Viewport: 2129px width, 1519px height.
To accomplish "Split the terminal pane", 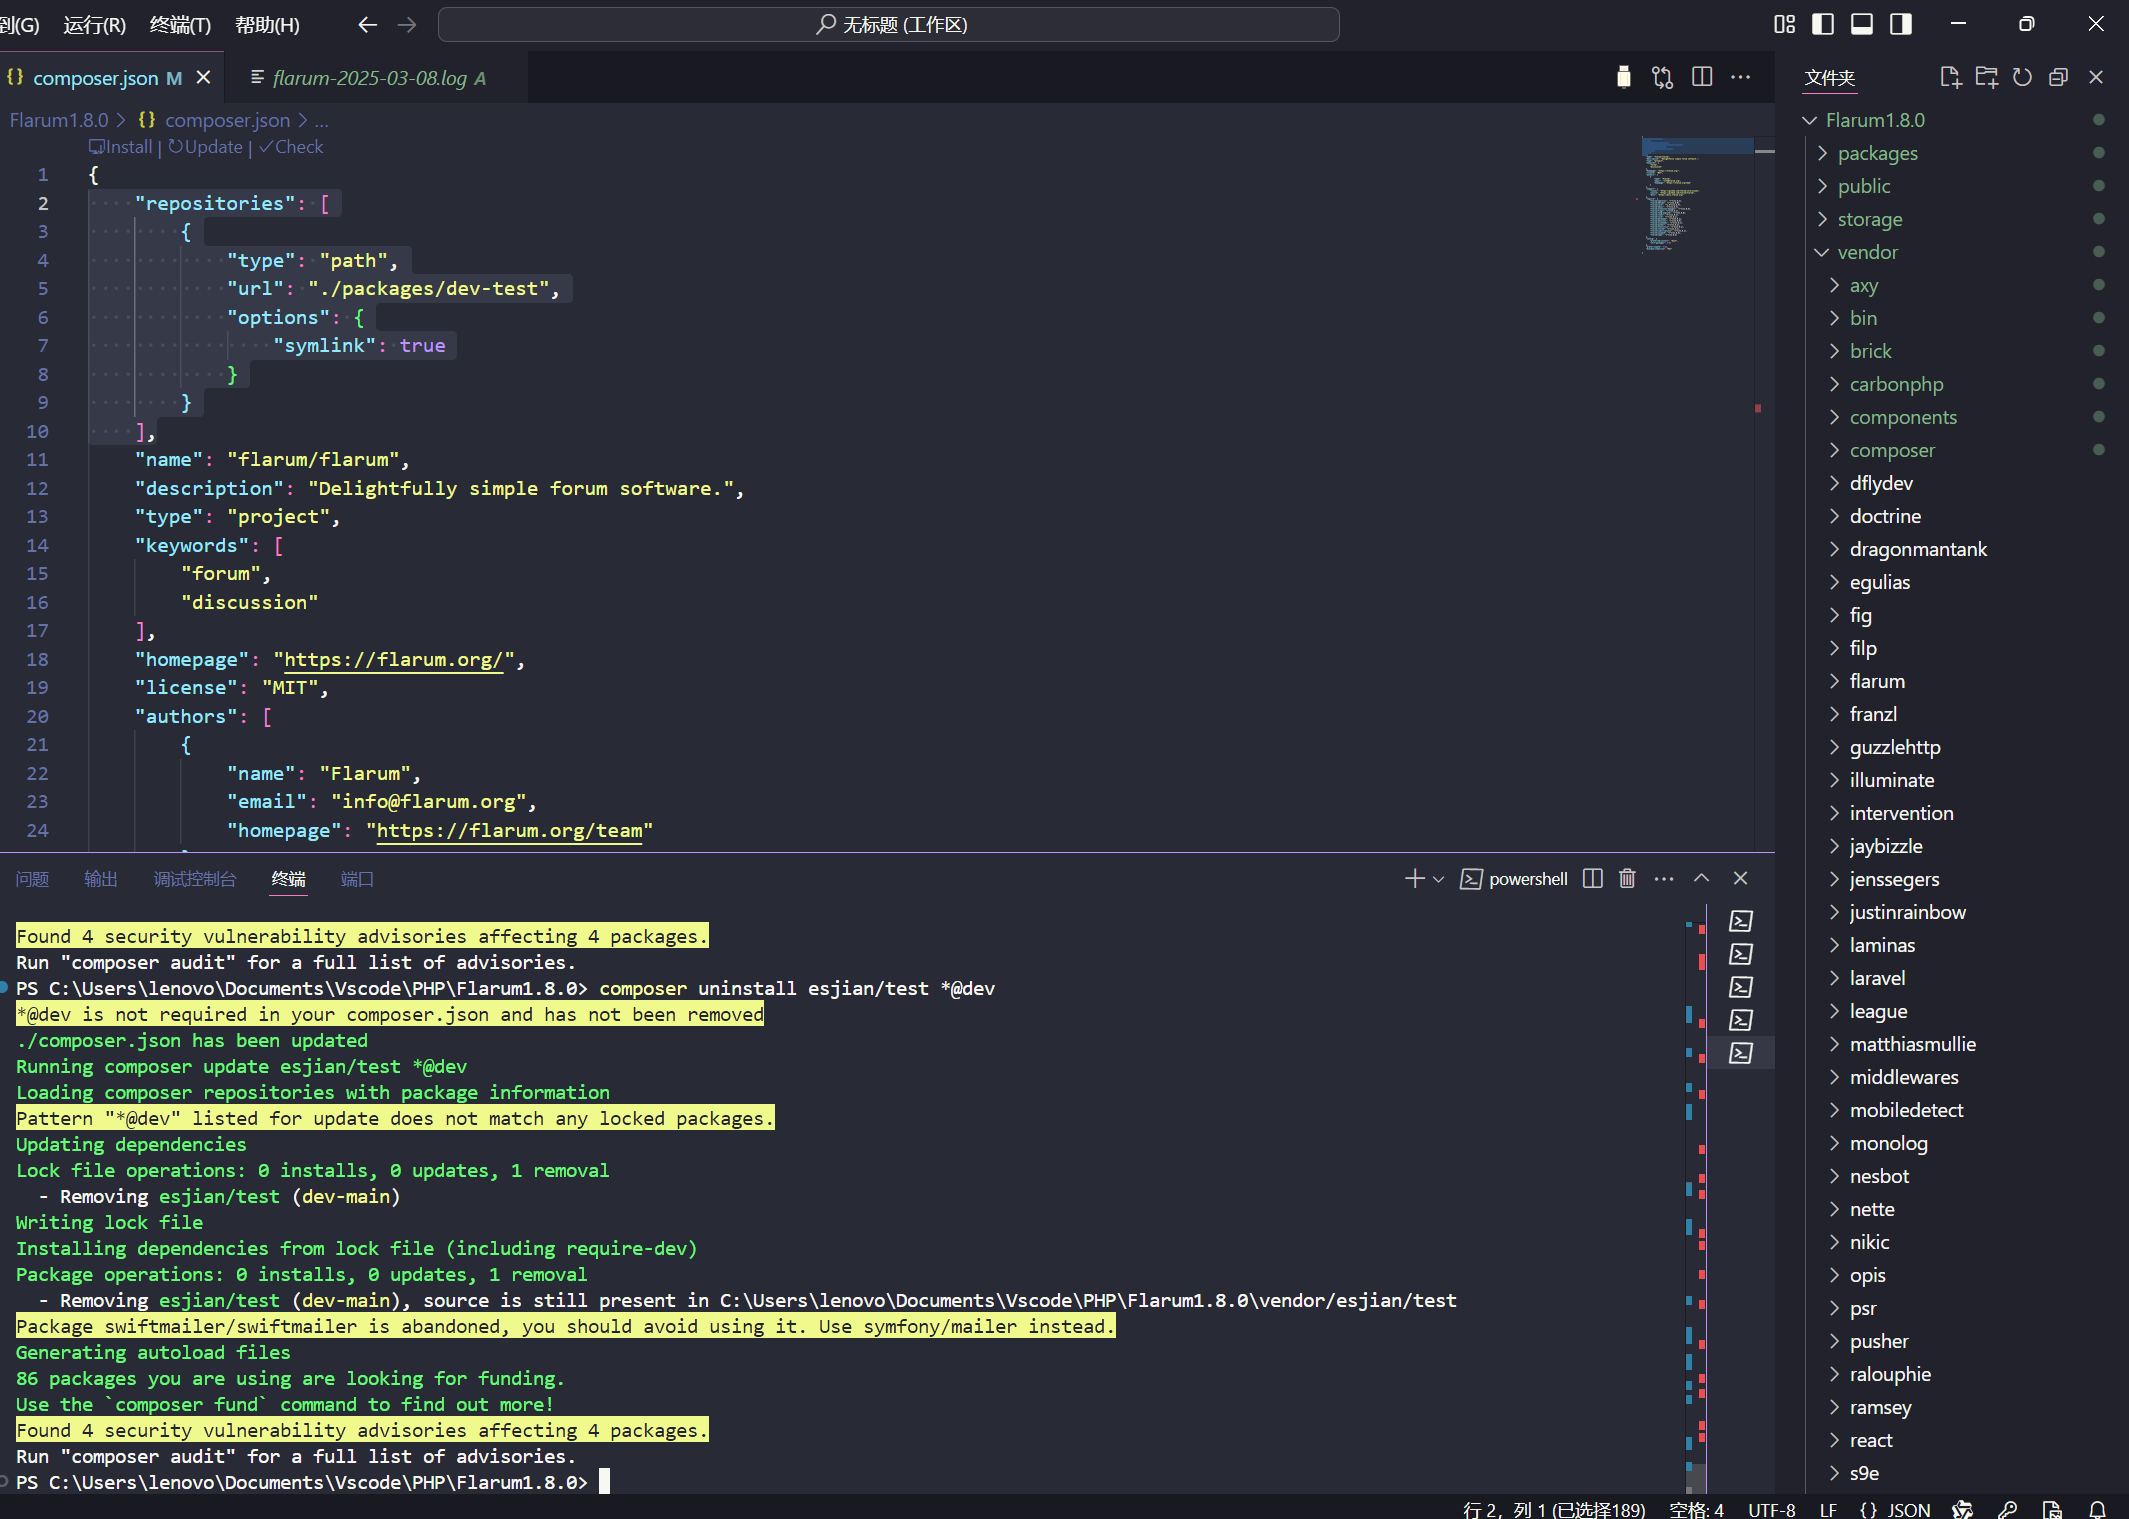I will [1592, 878].
